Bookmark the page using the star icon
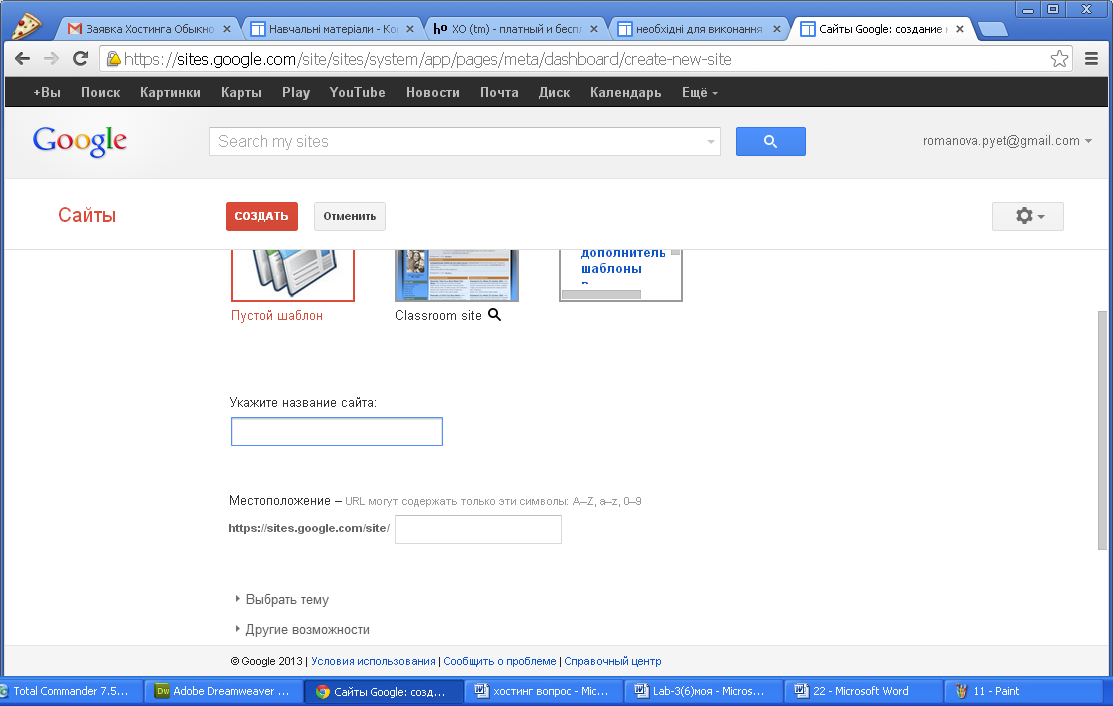This screenshot has width=1113, height=706. pyautogui.click(x=1059, y=59)
